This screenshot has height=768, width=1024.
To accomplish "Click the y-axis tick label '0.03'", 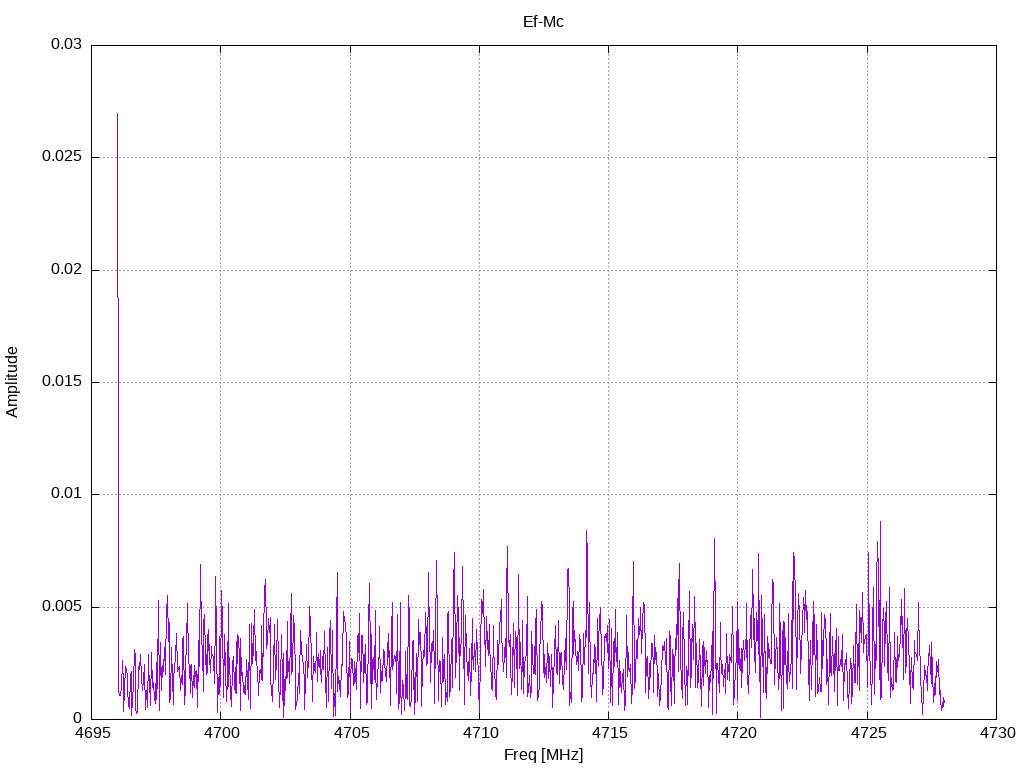I will [67, 44].
